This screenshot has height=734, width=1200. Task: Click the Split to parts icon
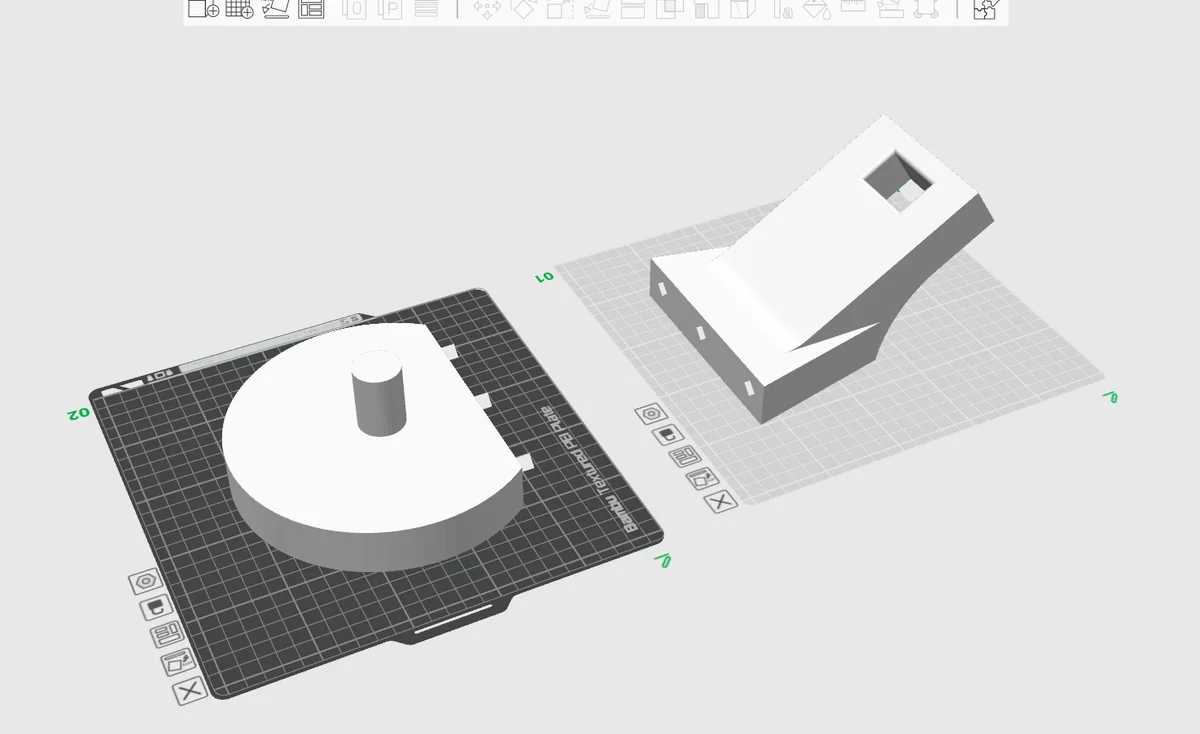(391, 9)
